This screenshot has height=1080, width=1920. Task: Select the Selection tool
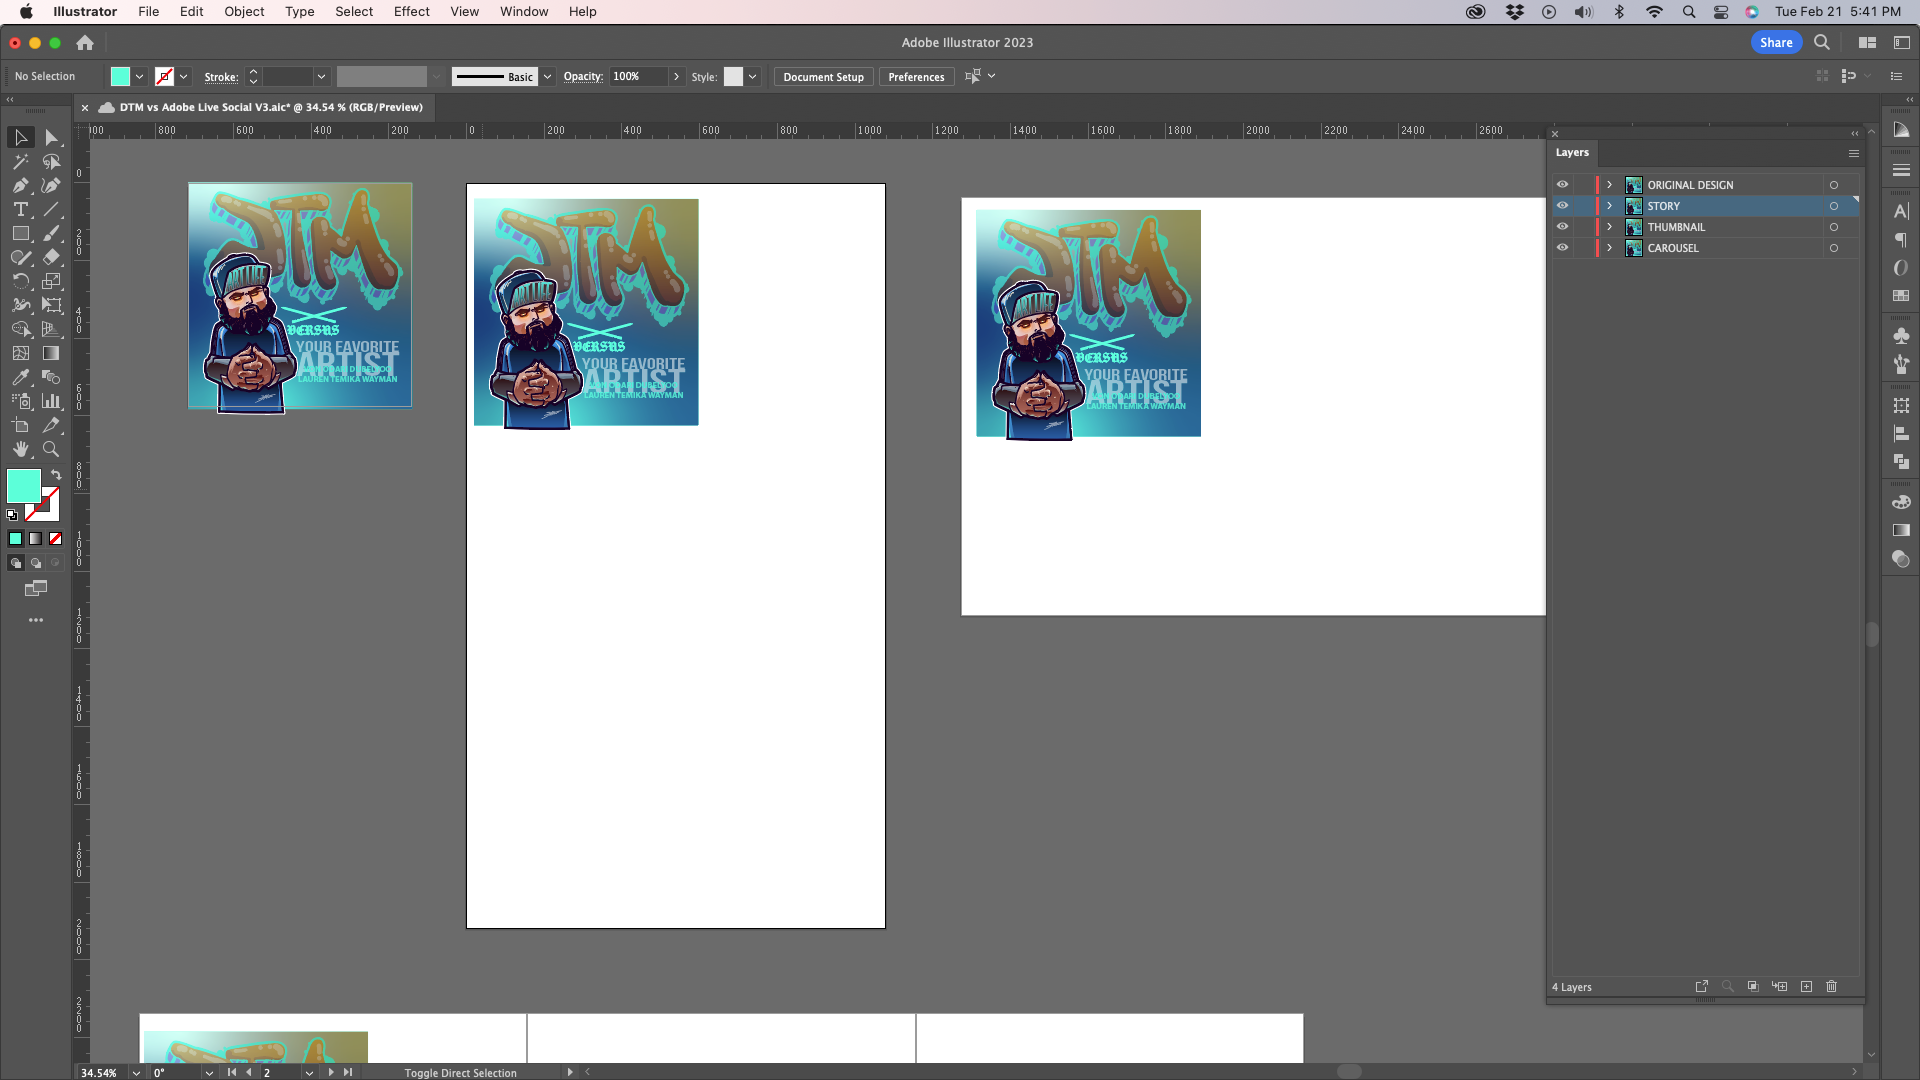tap(20, 137)
